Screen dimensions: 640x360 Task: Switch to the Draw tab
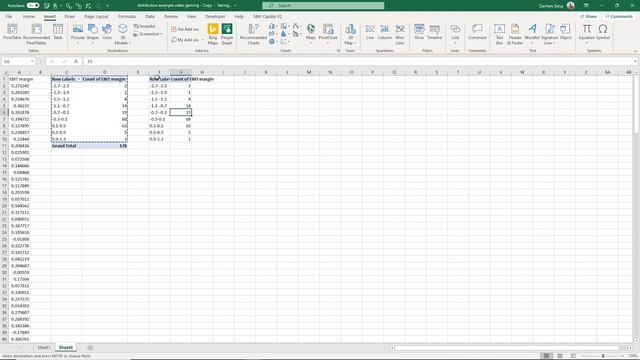[69, 16]
